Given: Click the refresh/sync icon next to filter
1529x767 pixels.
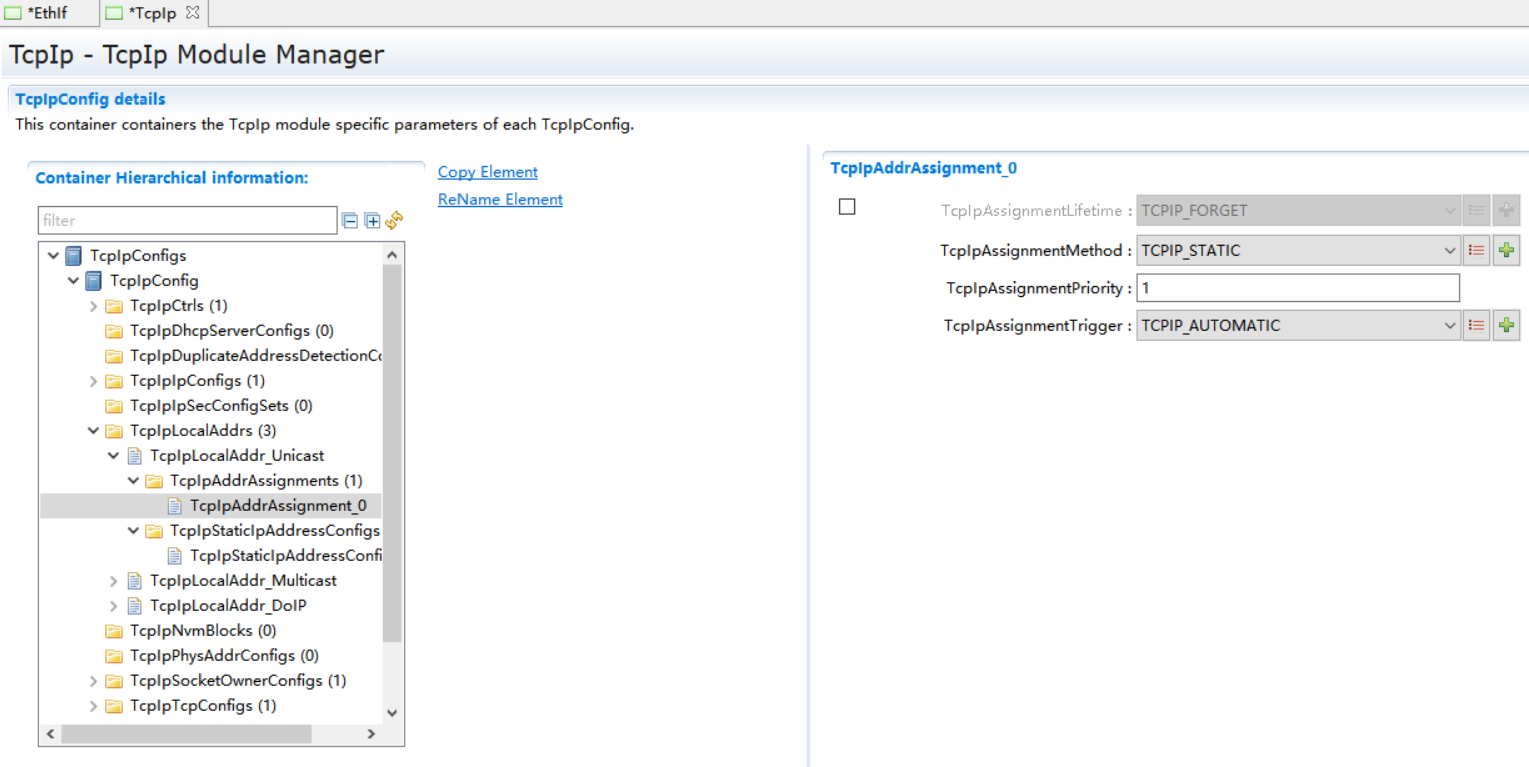Looking at the screenshot, I should tap(394, 220).
